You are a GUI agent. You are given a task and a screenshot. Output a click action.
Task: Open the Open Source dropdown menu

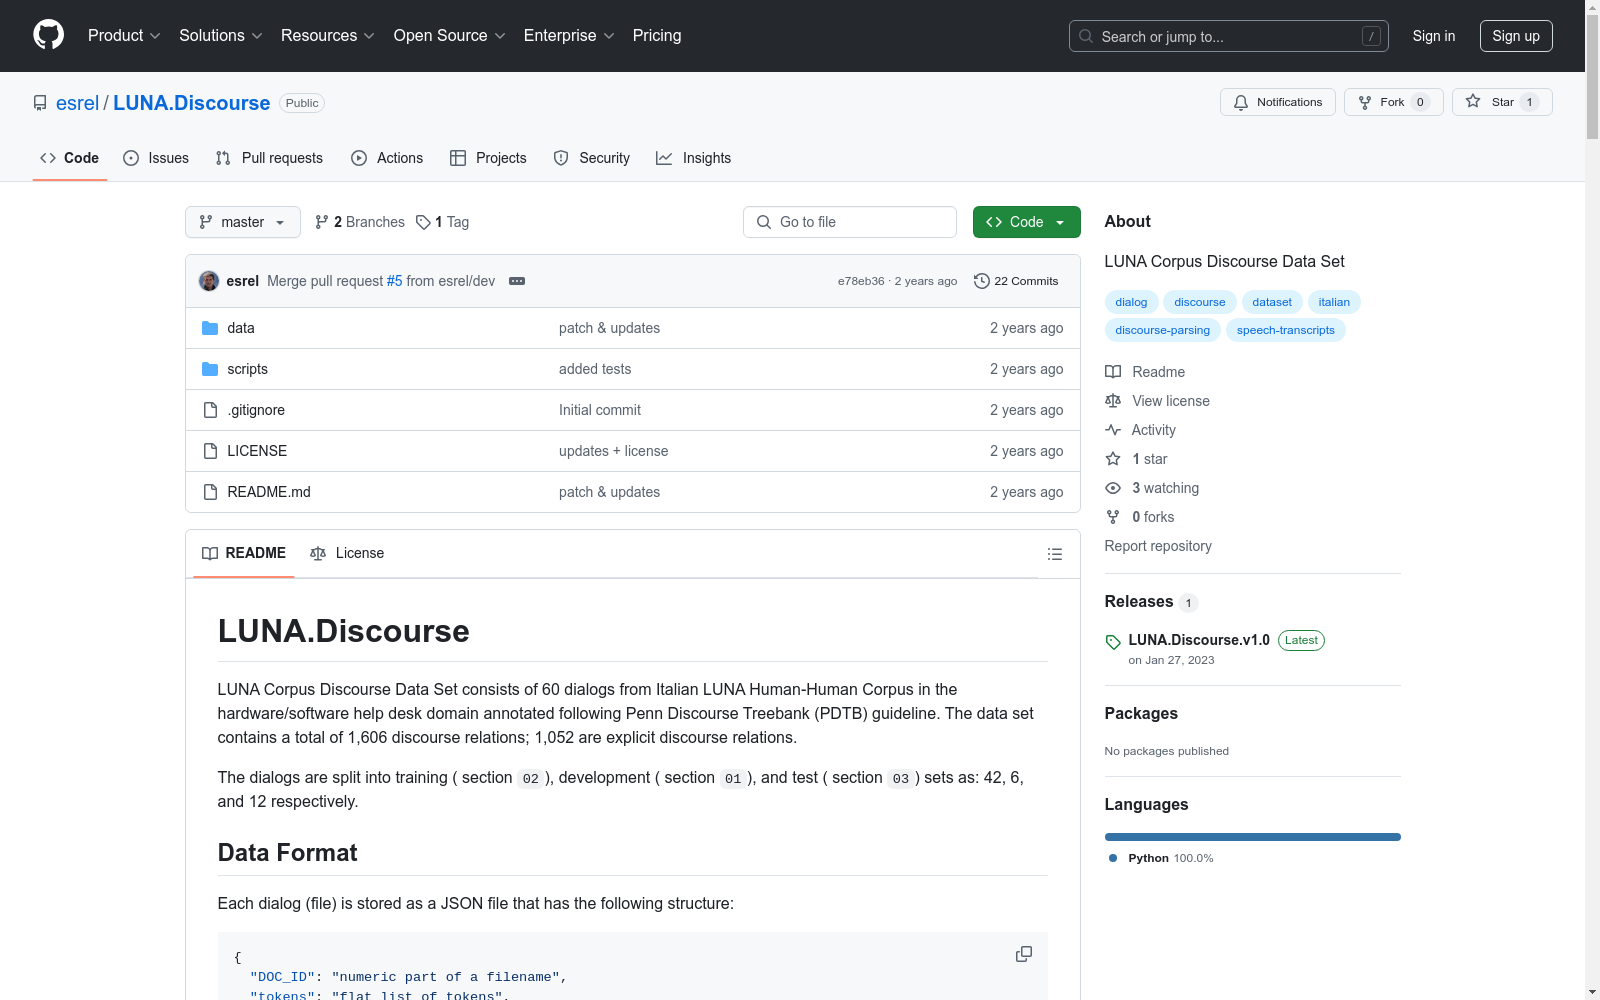[450, 35]
